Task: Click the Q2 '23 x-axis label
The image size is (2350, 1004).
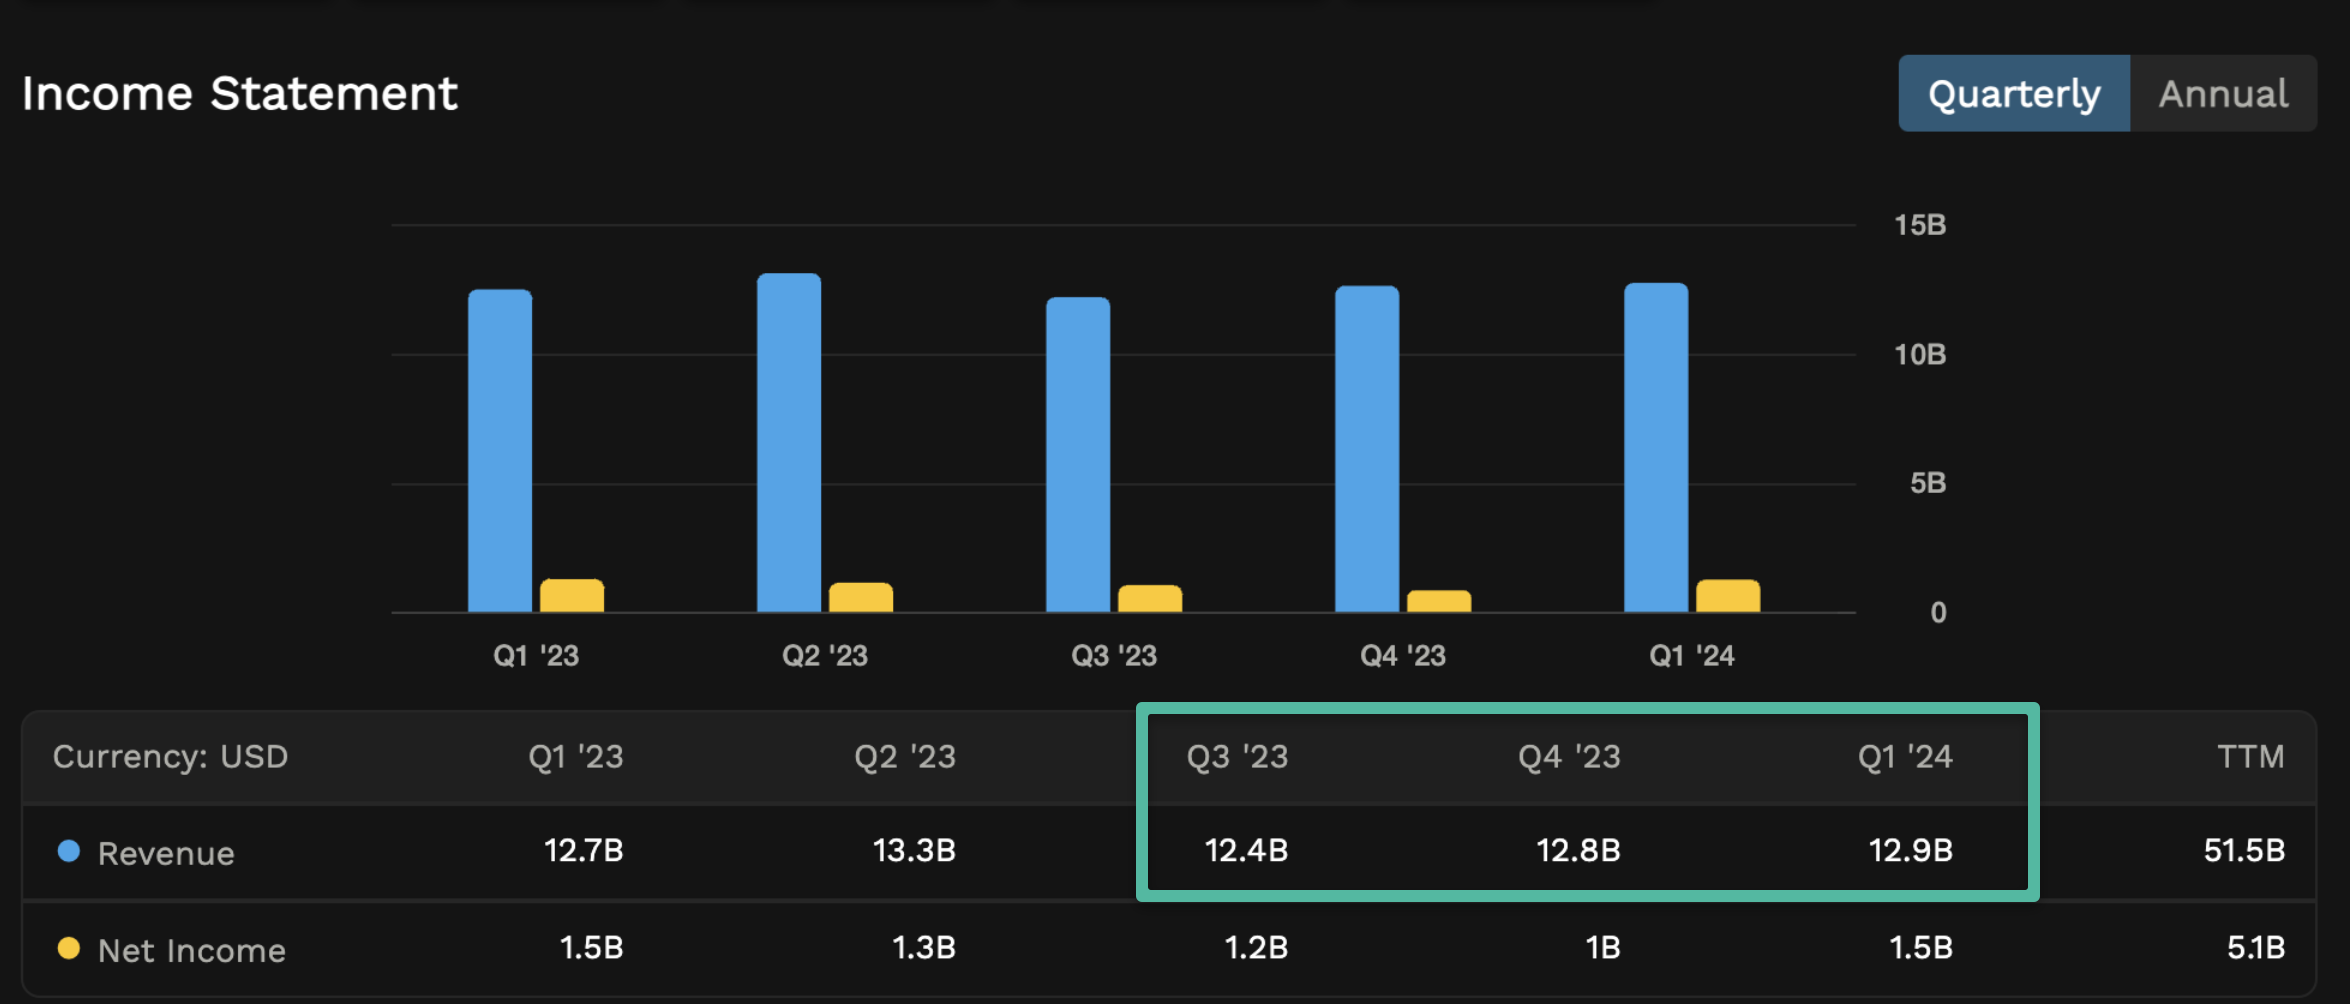Action: point(823,655)
